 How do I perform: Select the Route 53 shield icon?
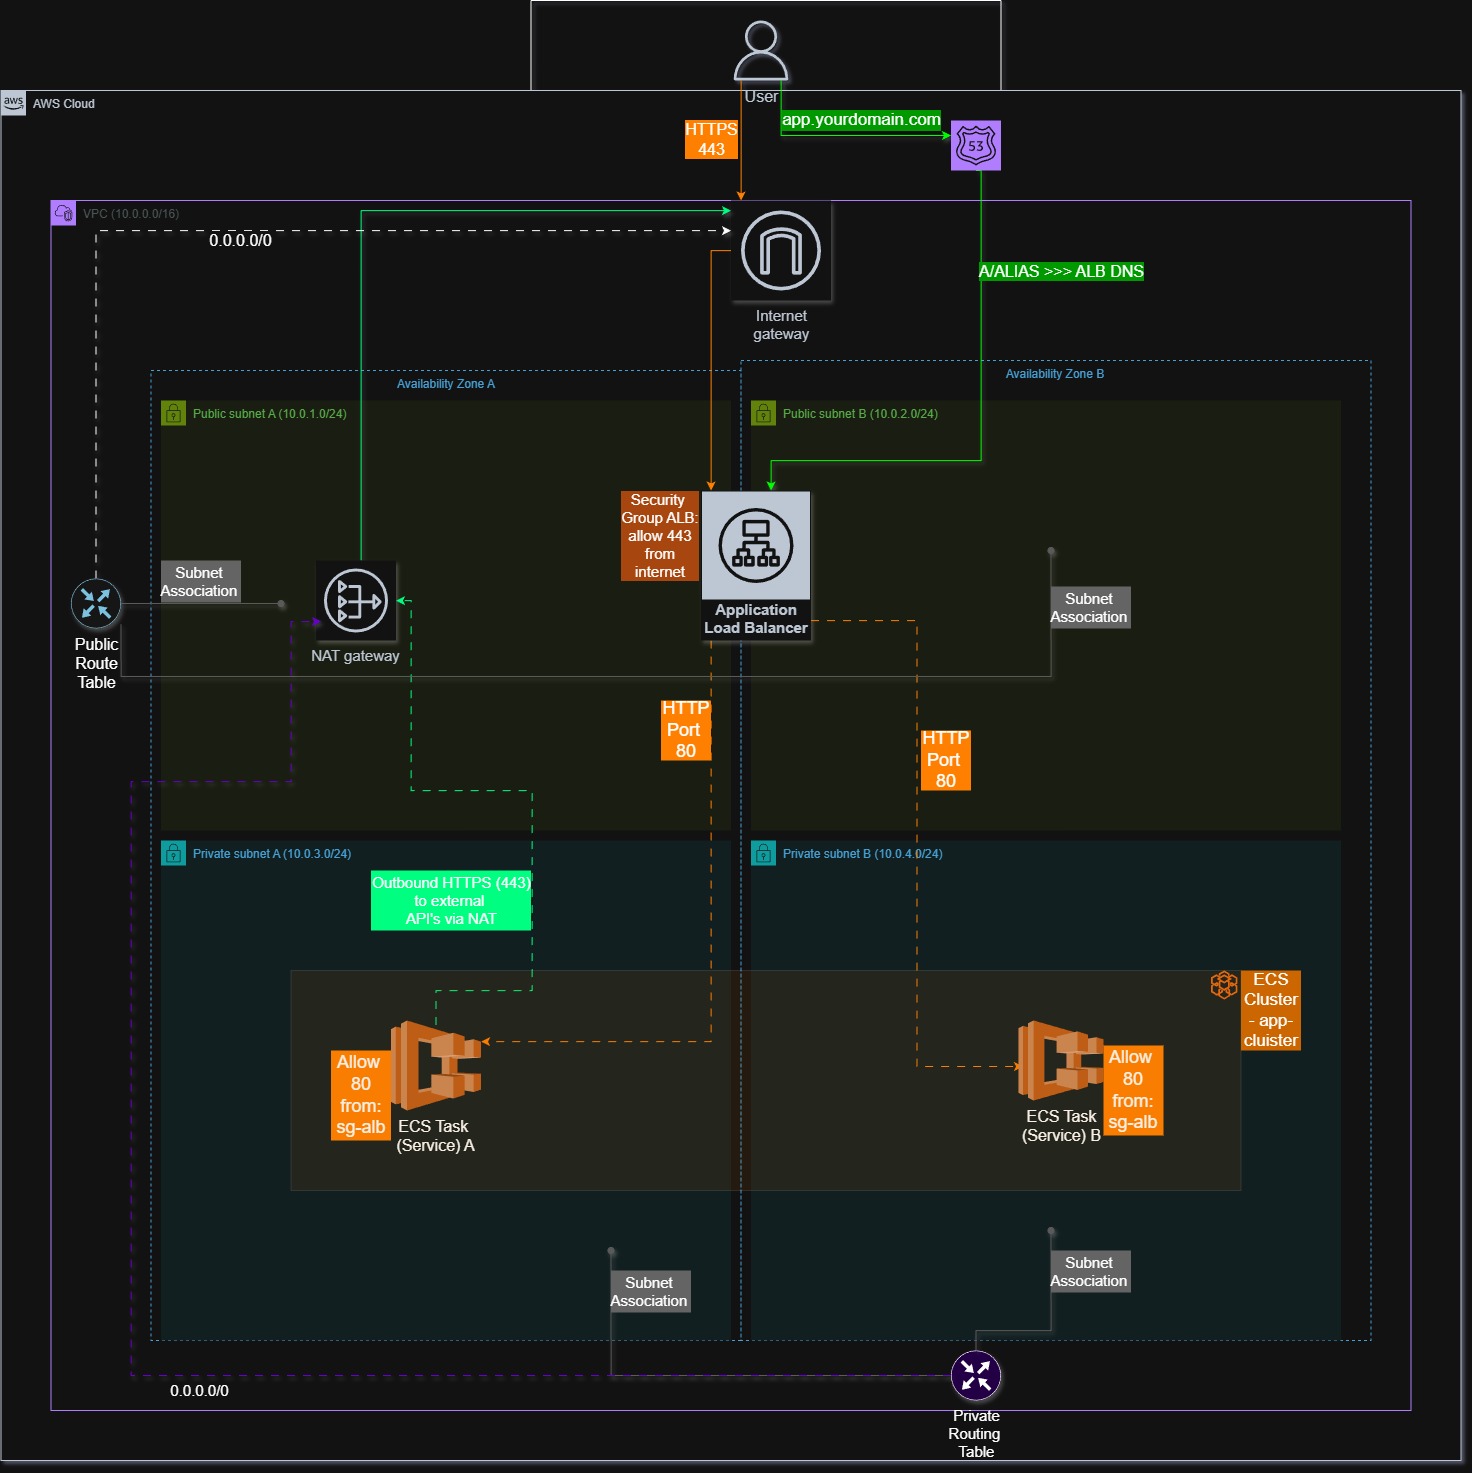click(x=975, y=146)
